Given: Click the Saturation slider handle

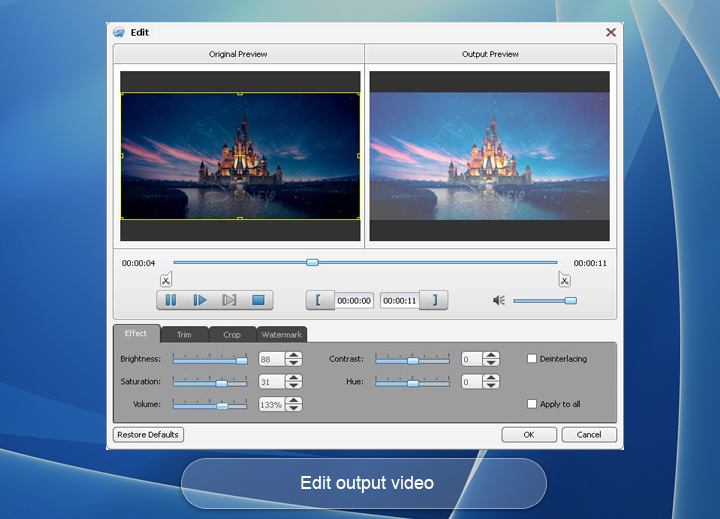Looking at the screenshot, I should 221,383.
